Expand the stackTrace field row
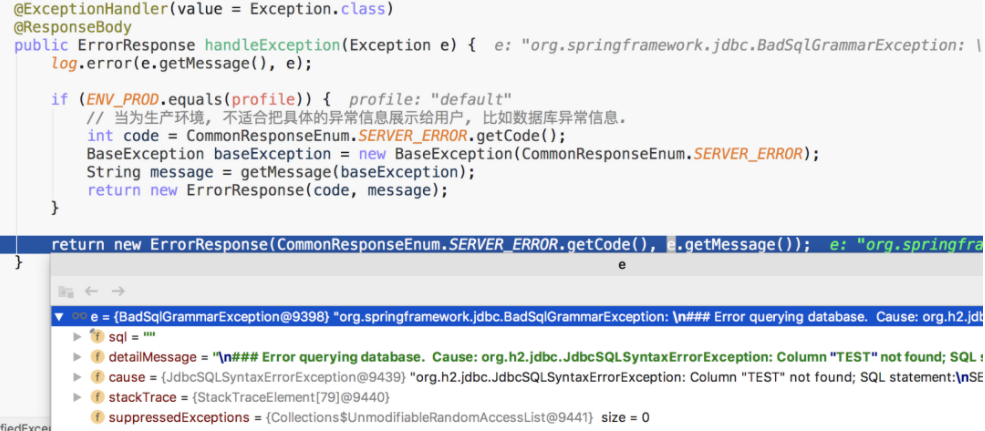985x431 pixels. pos(77,398)
